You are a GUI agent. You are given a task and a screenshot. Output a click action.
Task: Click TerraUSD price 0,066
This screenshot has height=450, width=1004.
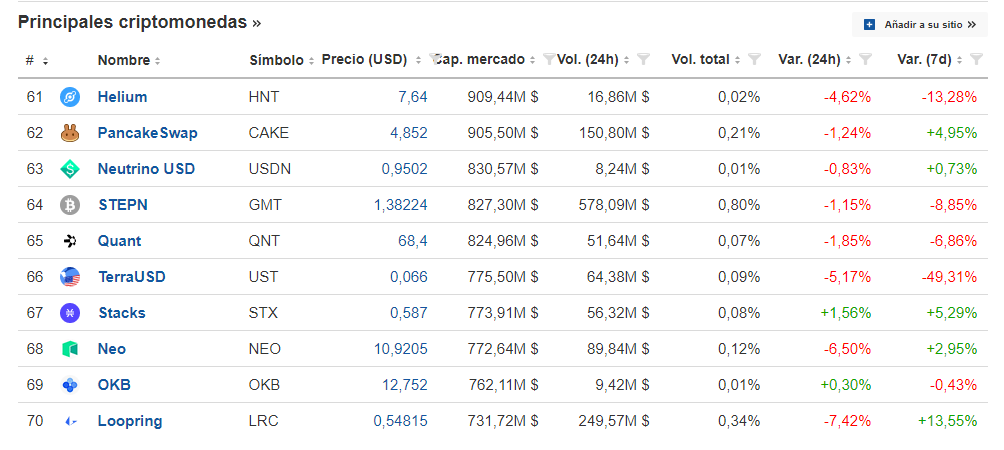[x=409, y=277]
